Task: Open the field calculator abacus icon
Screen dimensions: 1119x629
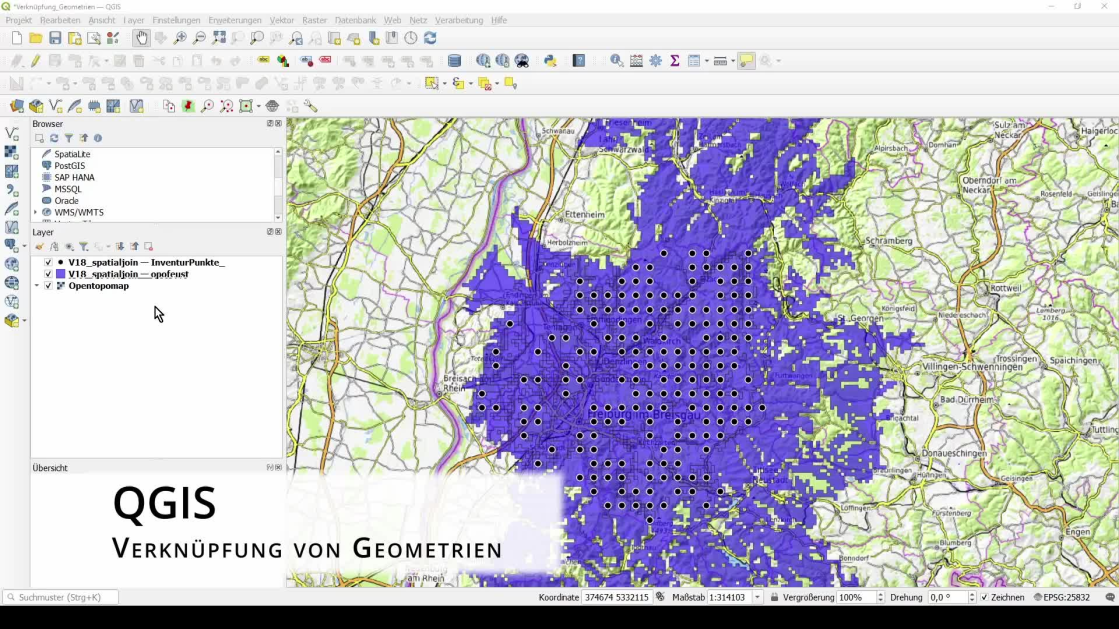Action: tap(636, 61)
